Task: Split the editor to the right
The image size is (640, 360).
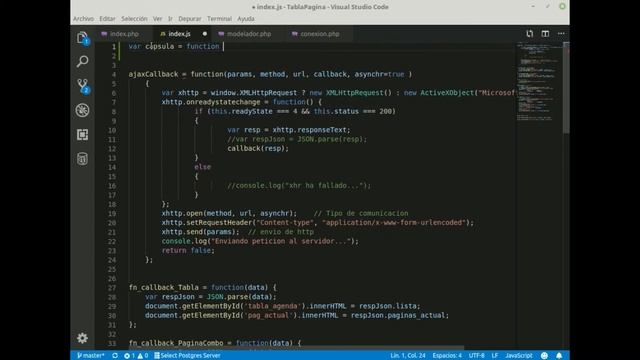Action: [x=545, y=34]
